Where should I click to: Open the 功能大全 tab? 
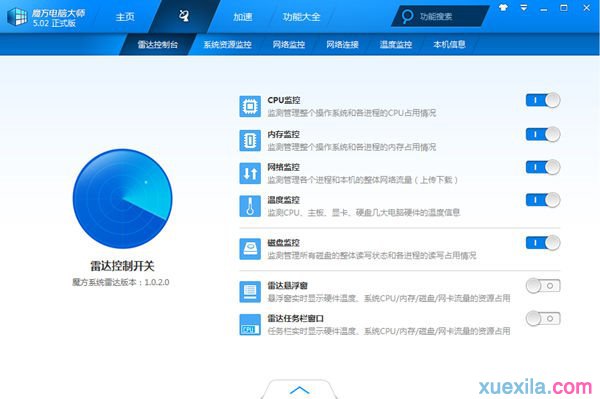[x=302, y=17]
